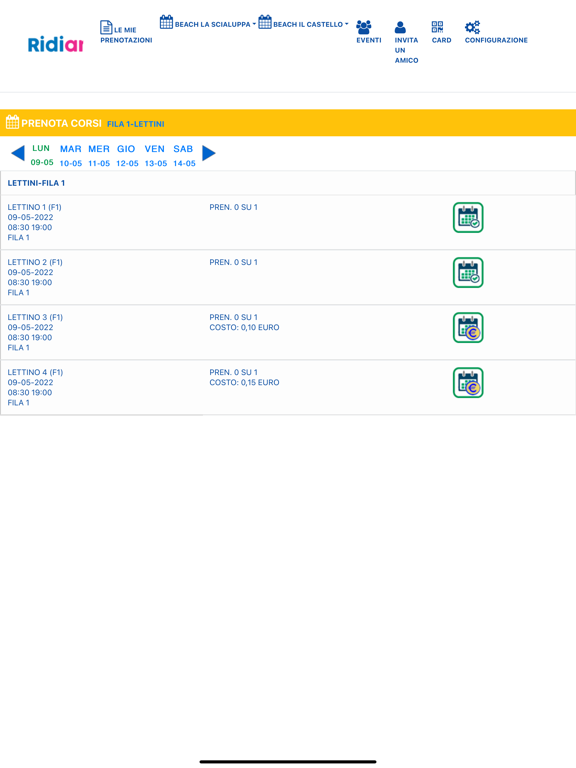Click the Beach La Scialuppa calendar icon
Image resolution: width=576 pixels, height=768 pixels.
167,22
